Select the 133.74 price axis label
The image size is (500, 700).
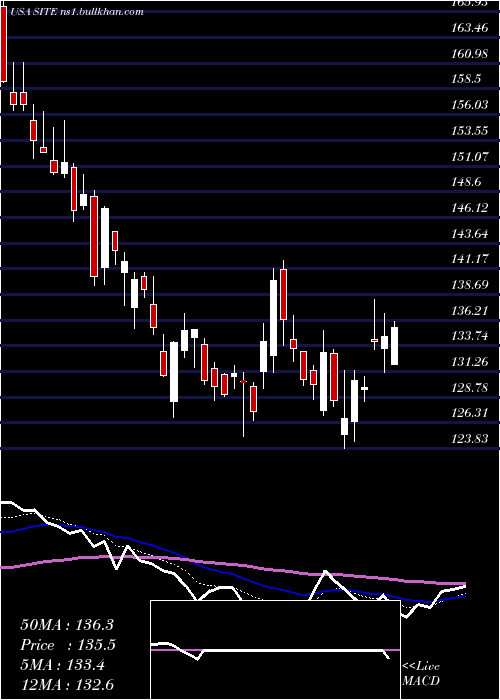pyautogui.click(x=470, y=336)
